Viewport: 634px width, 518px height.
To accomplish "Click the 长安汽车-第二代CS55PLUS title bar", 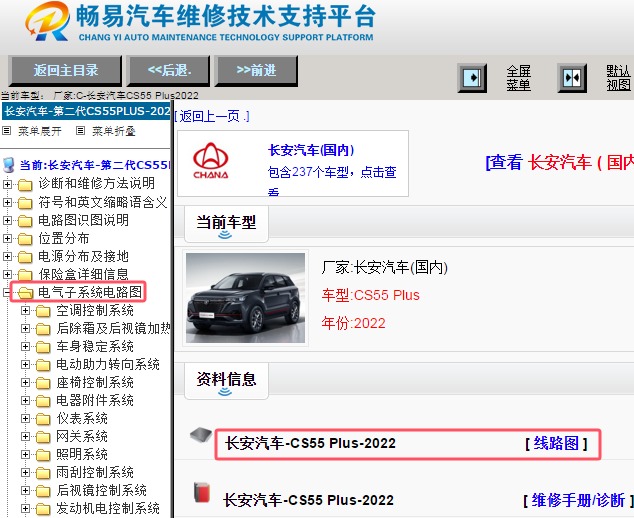I will pos(86,111).
